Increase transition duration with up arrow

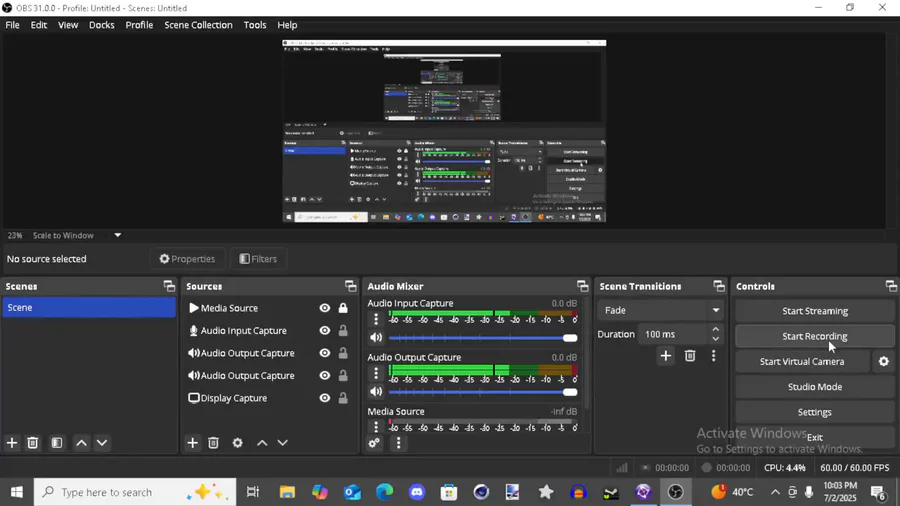click(x=715, y=329)
